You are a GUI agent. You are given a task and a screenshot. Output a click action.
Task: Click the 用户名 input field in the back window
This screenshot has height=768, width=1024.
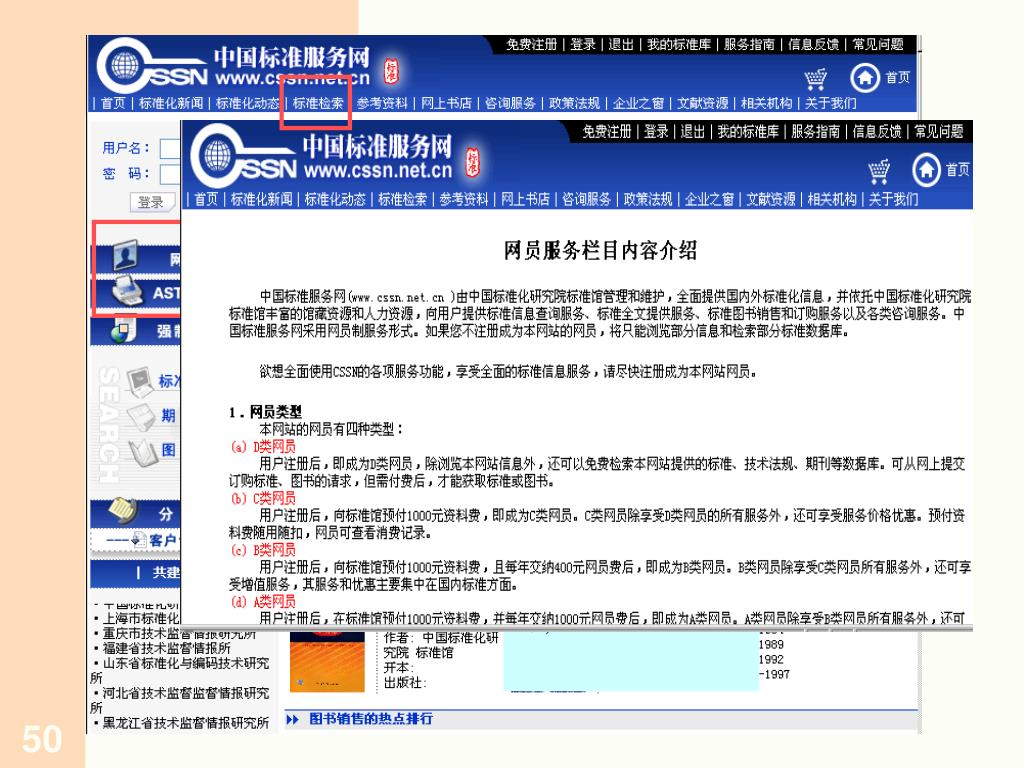point(170,148)
